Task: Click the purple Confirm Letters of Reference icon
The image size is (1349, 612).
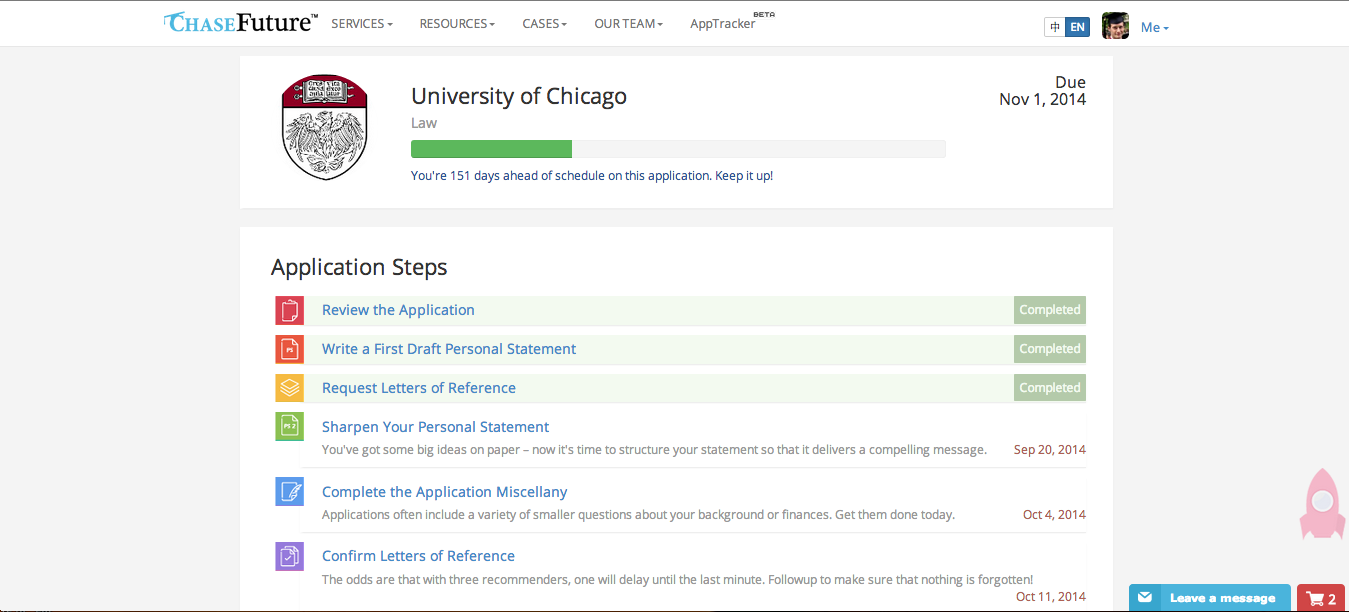Action: click(x=289, y=556)
